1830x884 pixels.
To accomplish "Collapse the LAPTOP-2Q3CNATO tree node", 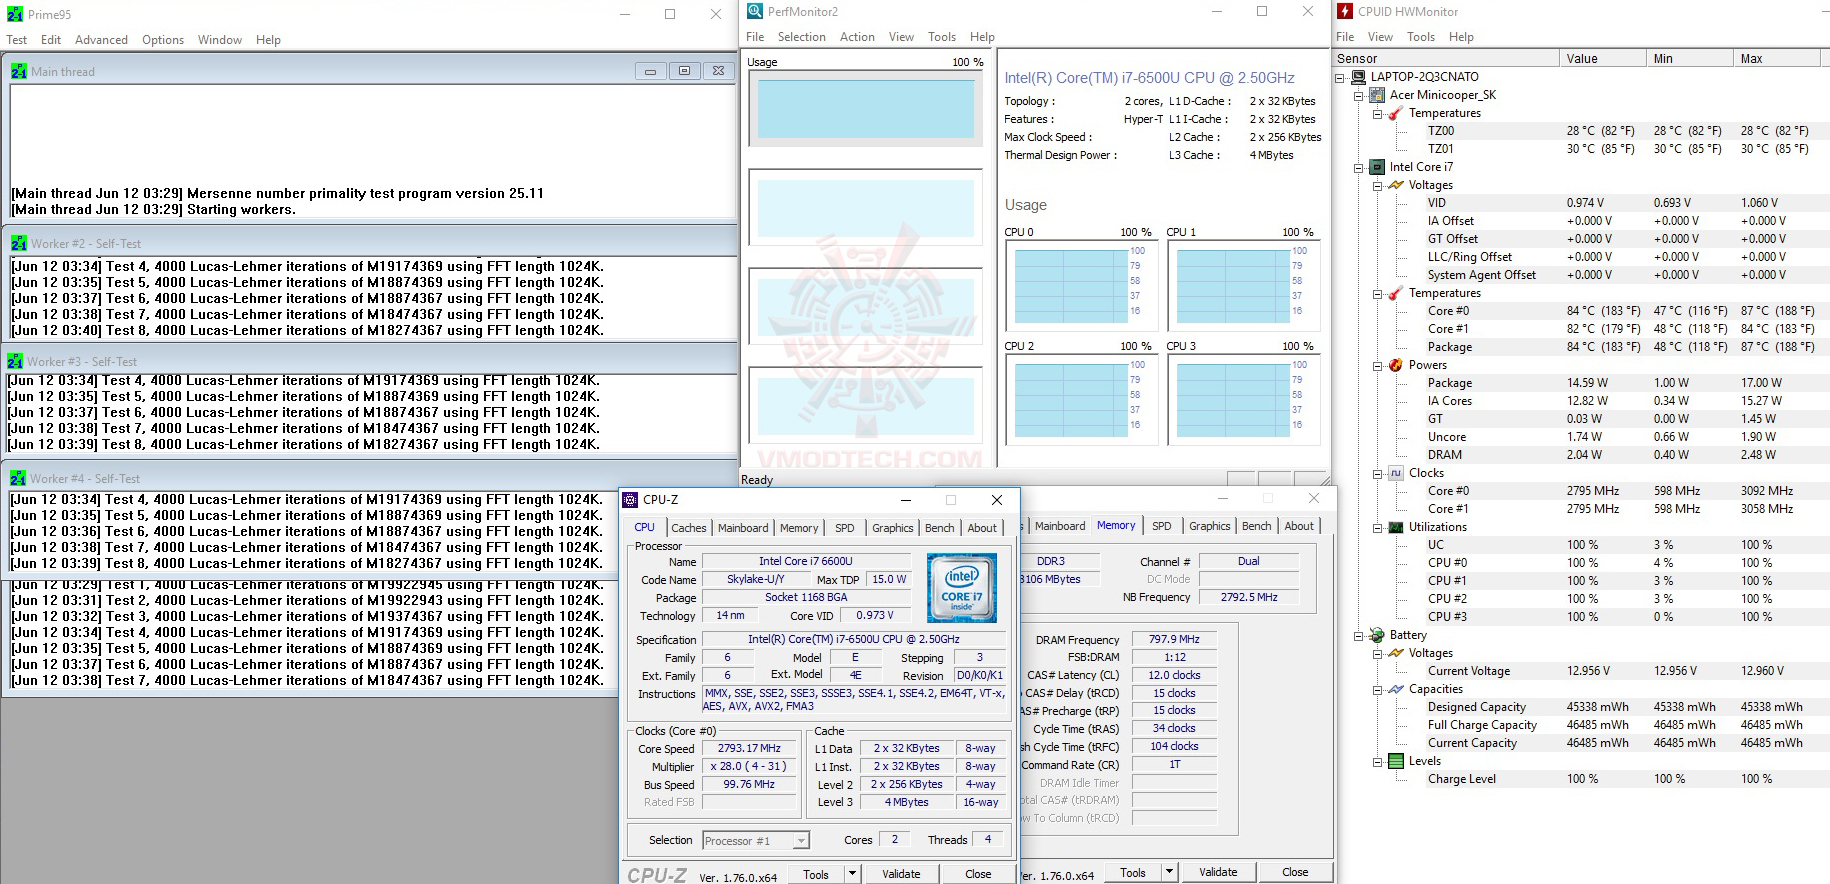I will (x=1340, y=77).
